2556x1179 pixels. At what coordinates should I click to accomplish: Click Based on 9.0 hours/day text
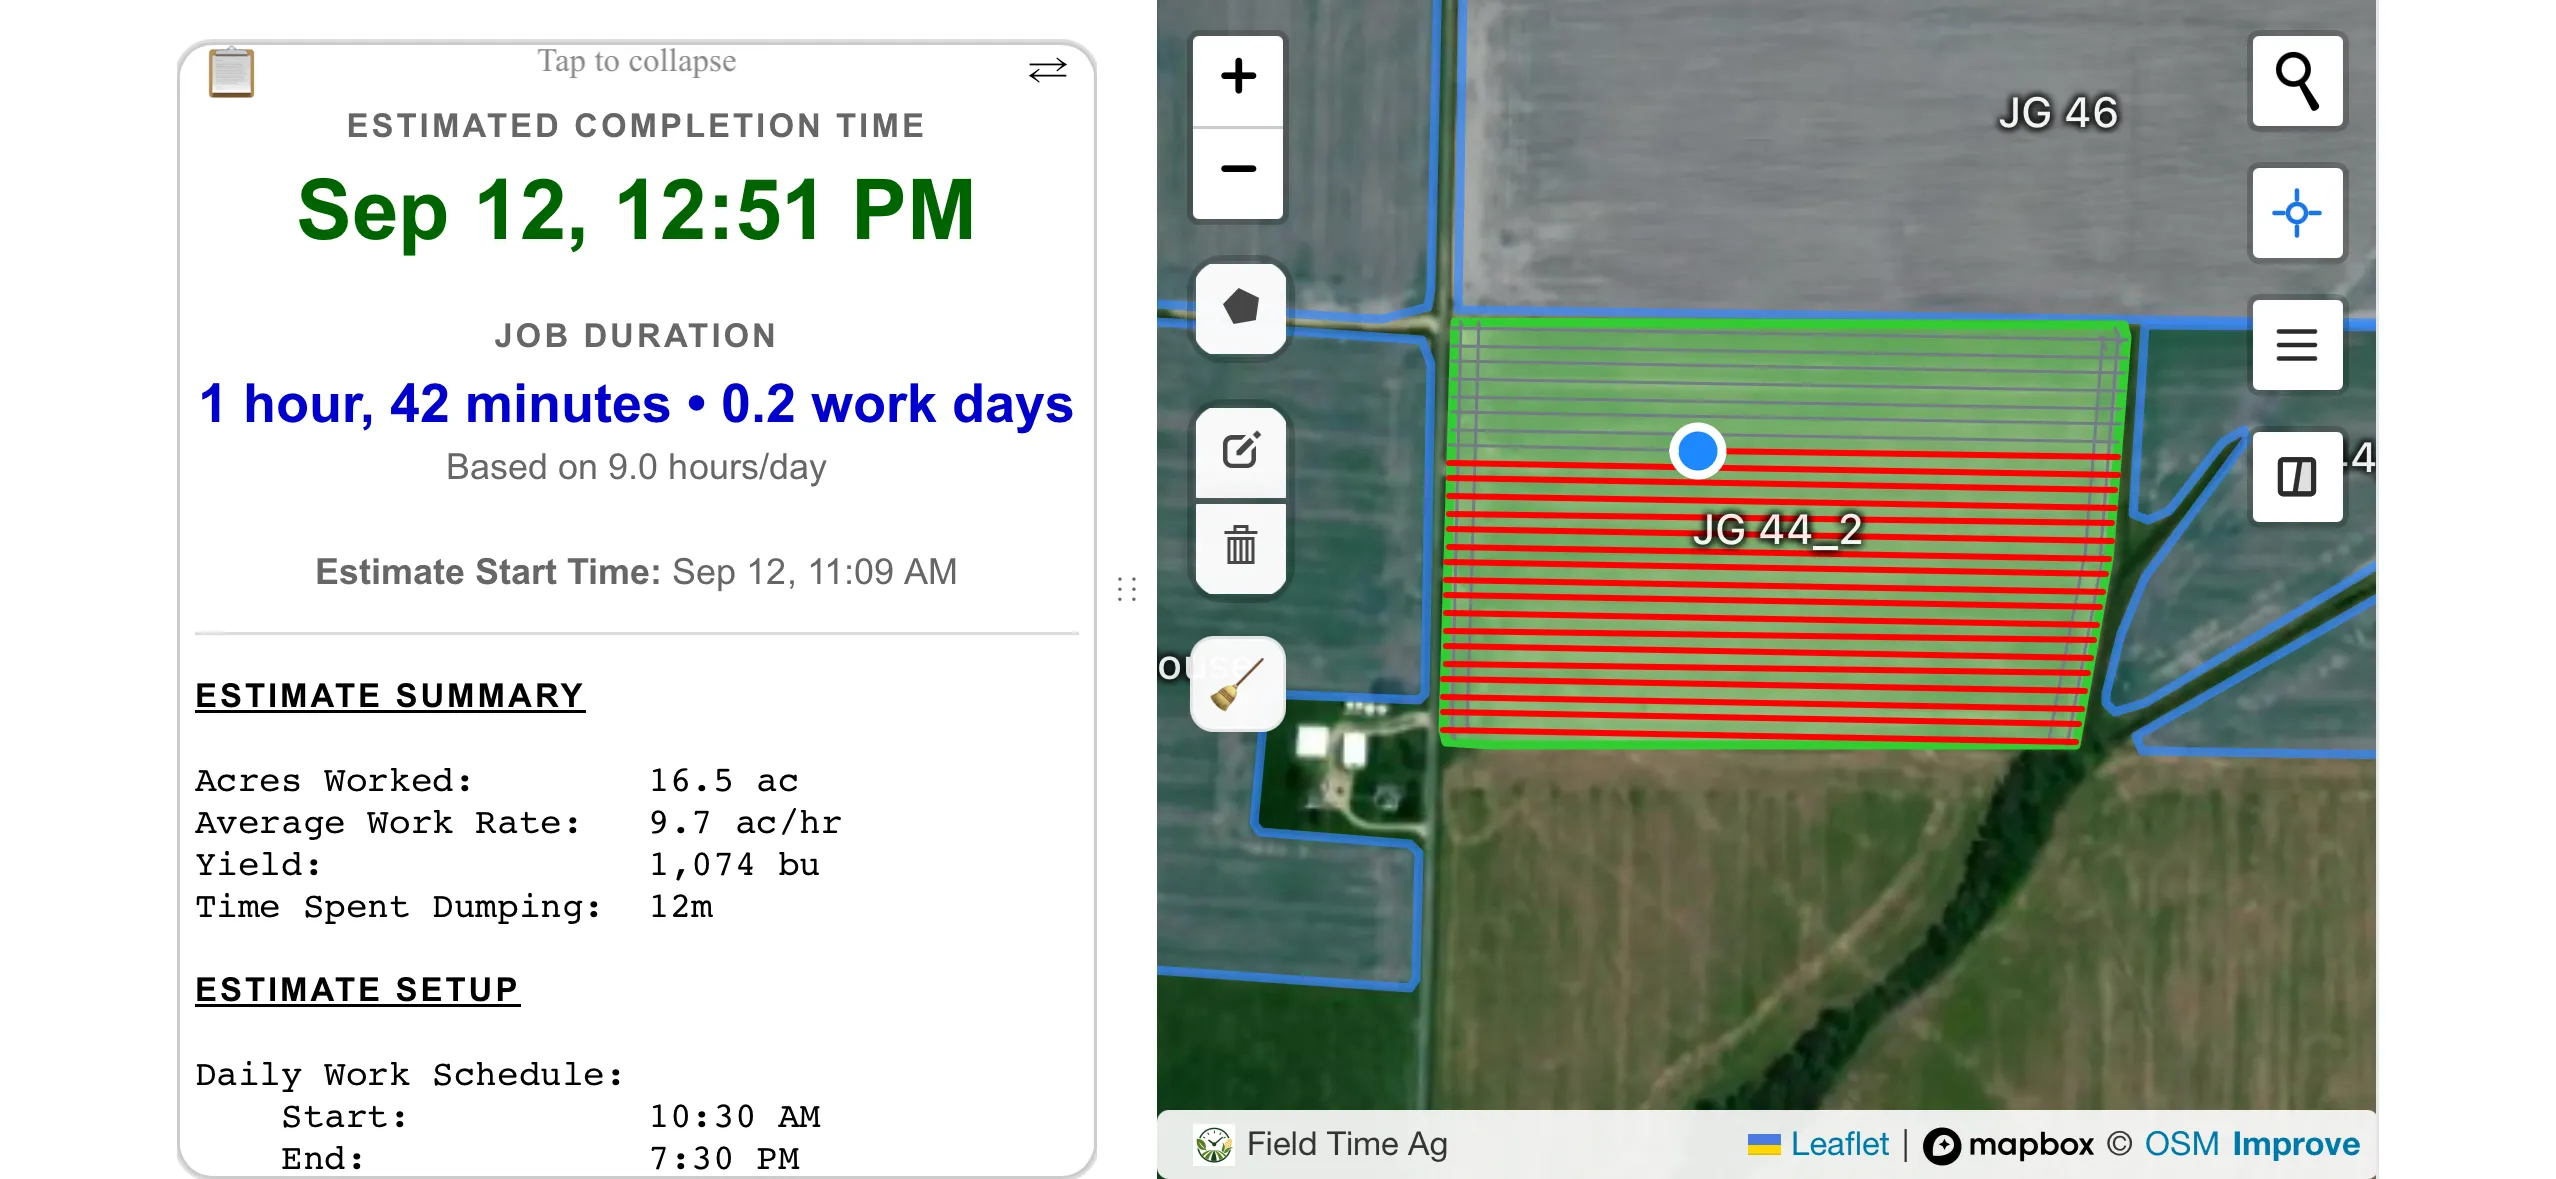(x=636, y=467)
